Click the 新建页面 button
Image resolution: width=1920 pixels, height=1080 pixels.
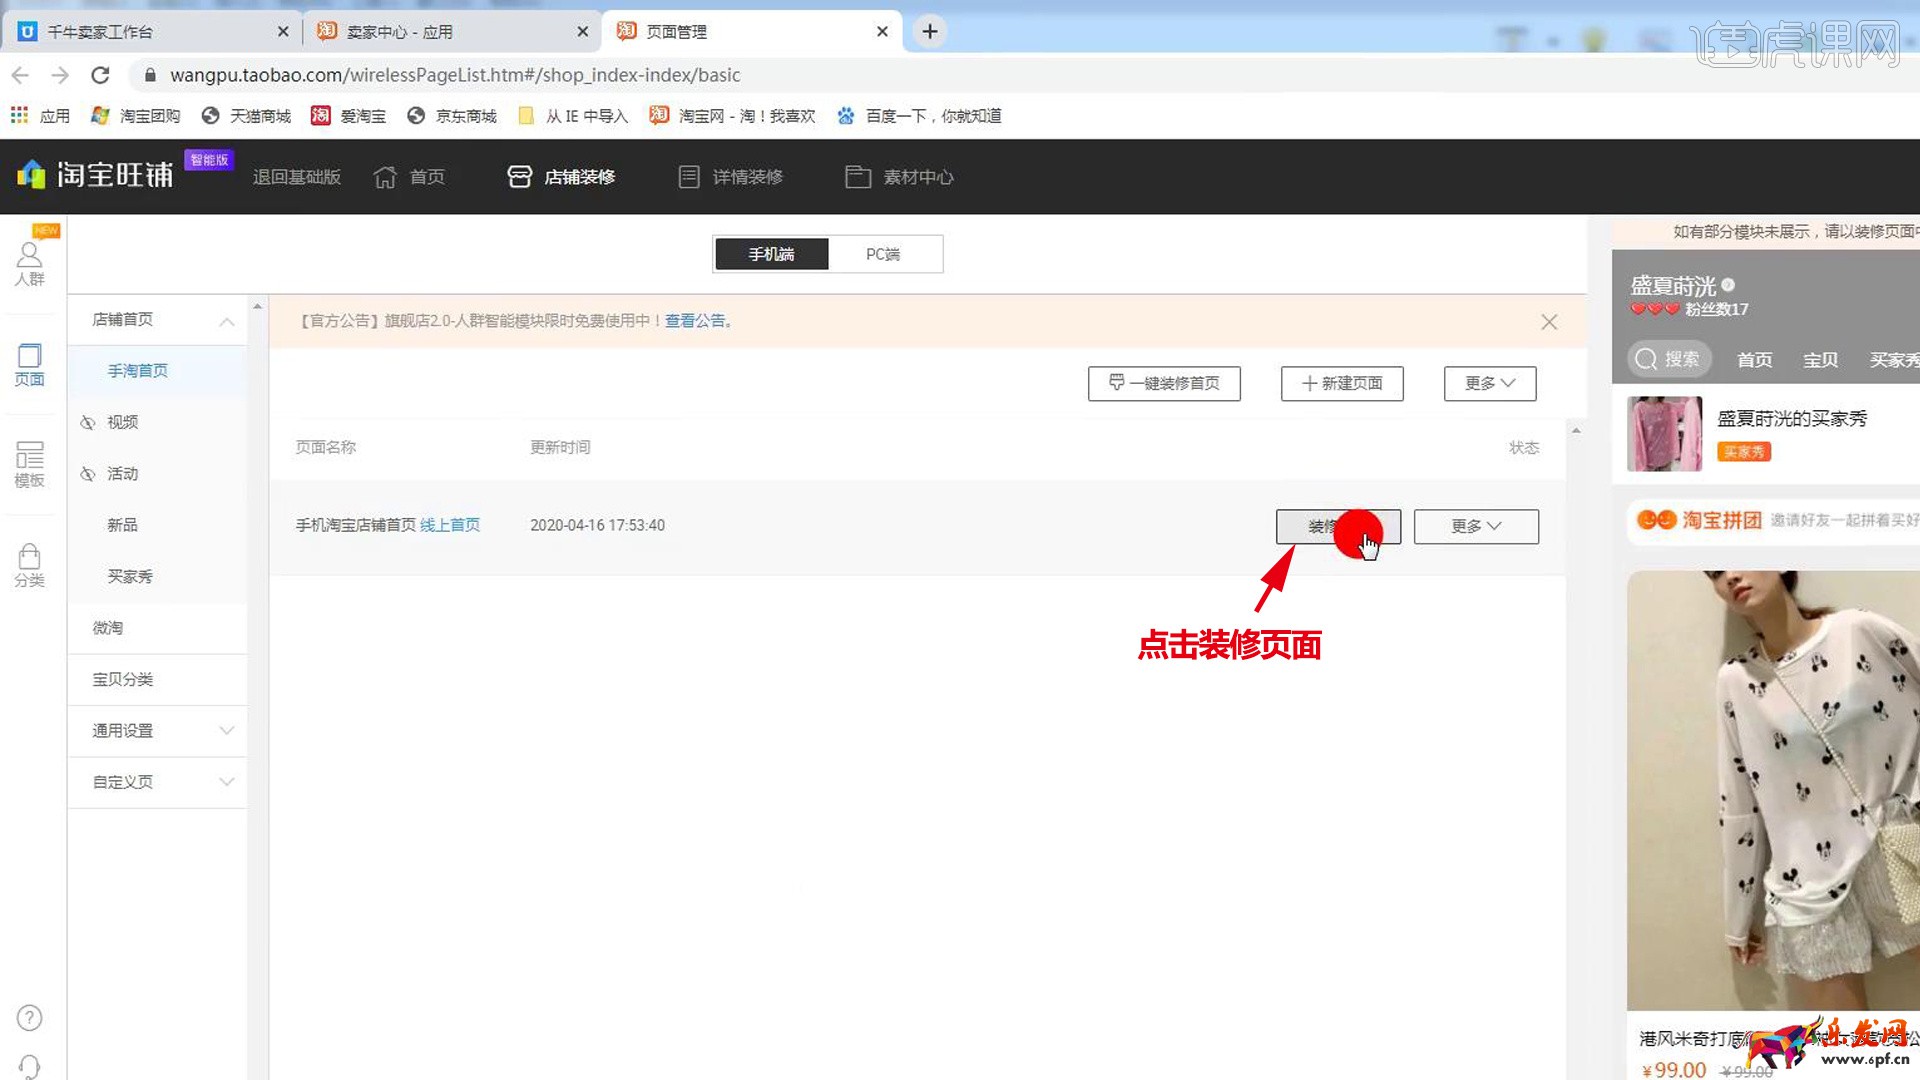(x=1342, y=384)
